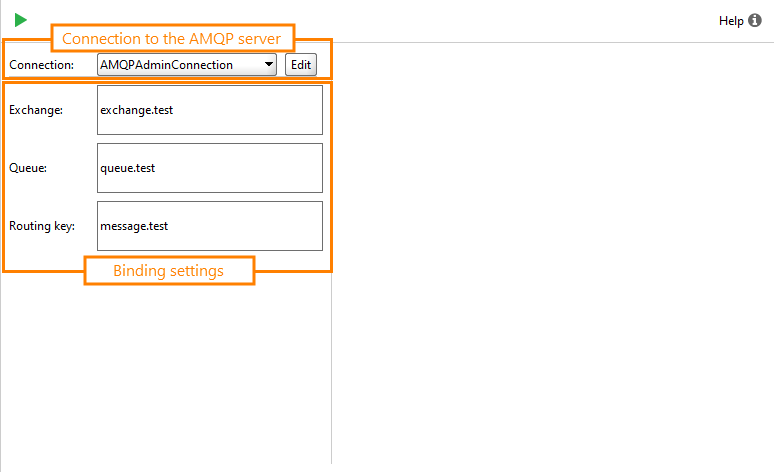Click the "Exchange:" label
774x472 pixels.
tap(36, 110)
